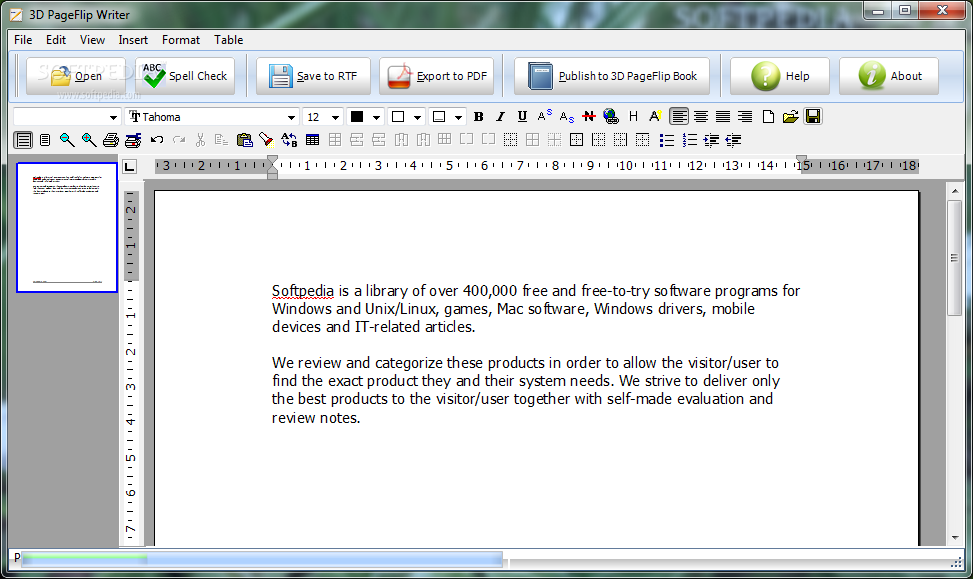Select the page 1 thumbnail
973x579 pixels.
pos(67,228)
